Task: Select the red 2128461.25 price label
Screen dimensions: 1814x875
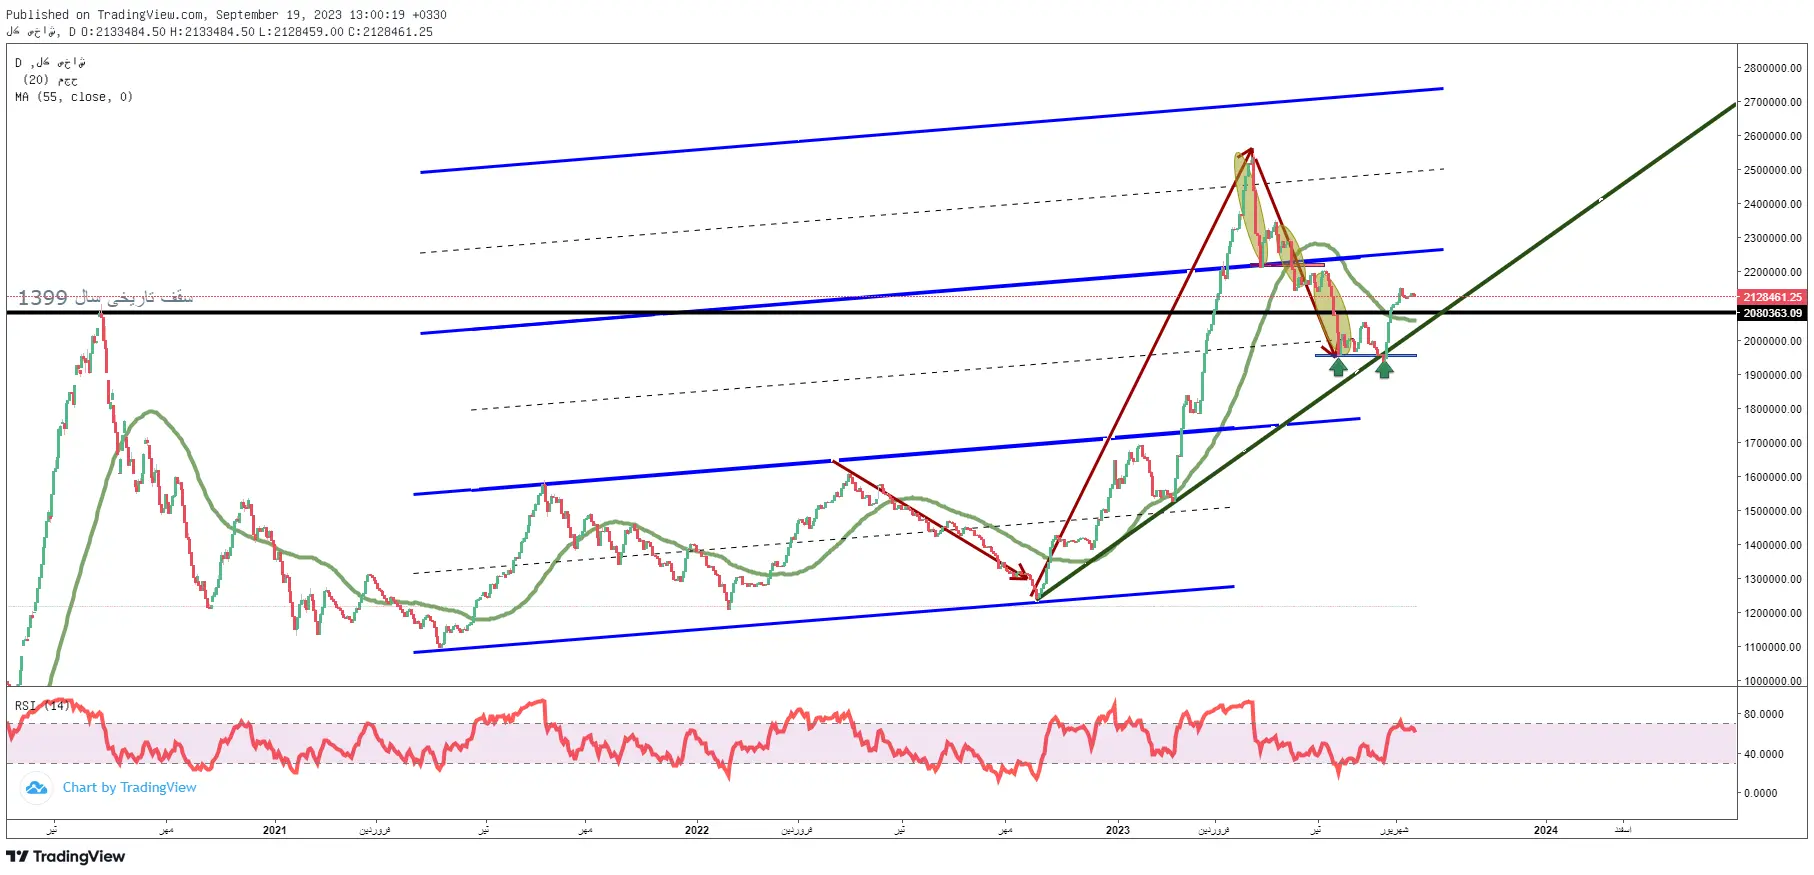Action: pos(1772,297)
